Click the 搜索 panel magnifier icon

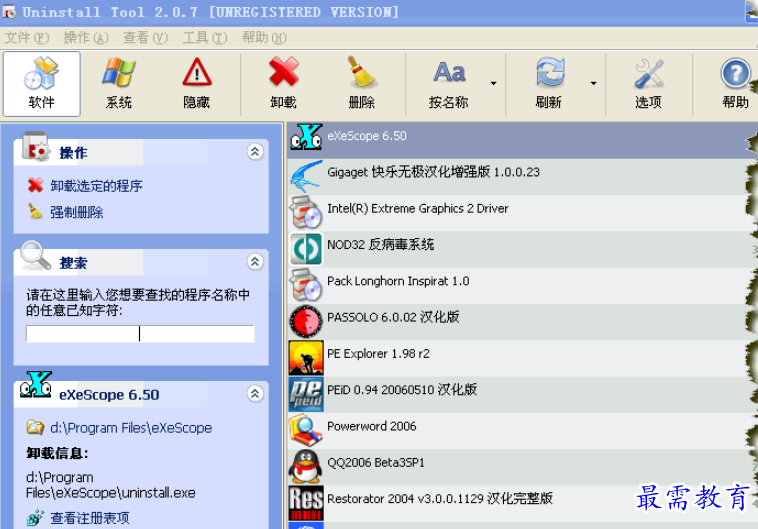pyautogui.click(x=35, y=255)
